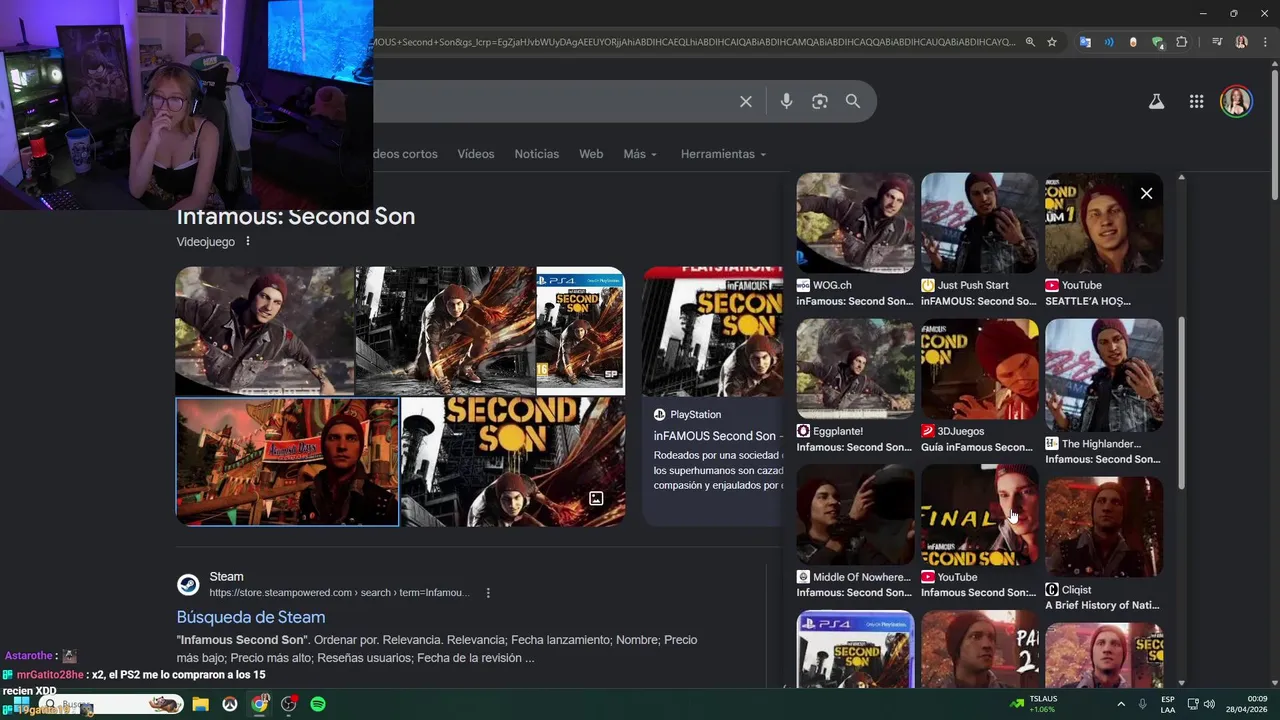
Task: Click tray microphone icon
Action: (x=1142, y=704)
